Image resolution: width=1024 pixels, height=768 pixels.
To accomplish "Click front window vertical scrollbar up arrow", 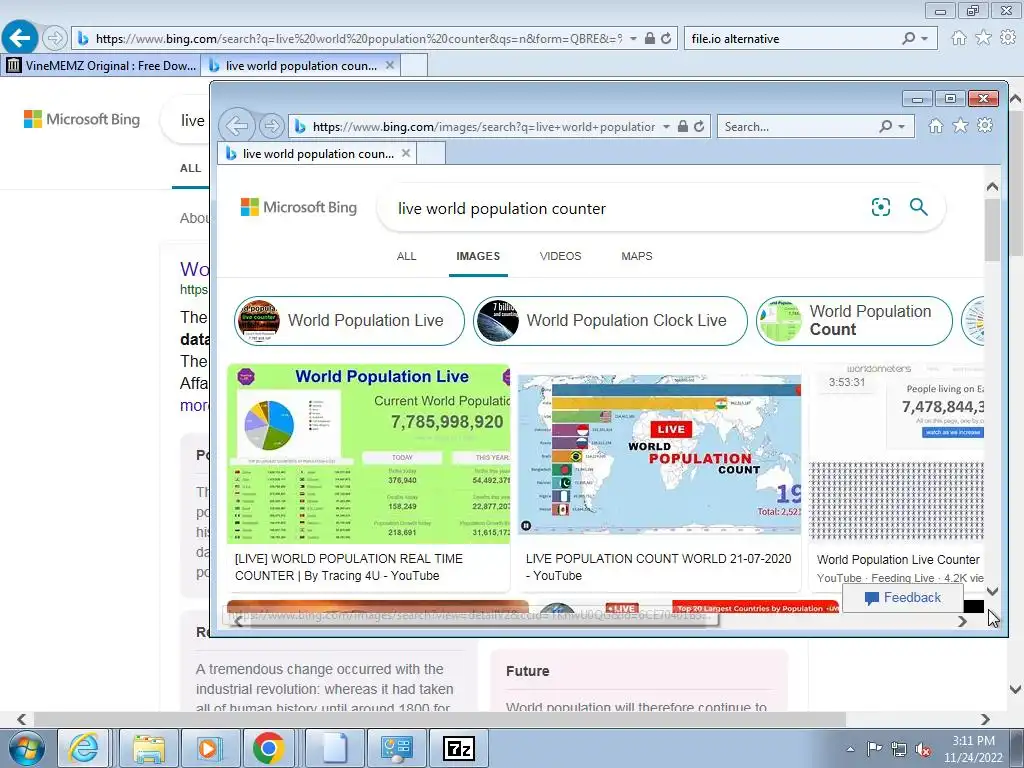I will click(992, 187).
